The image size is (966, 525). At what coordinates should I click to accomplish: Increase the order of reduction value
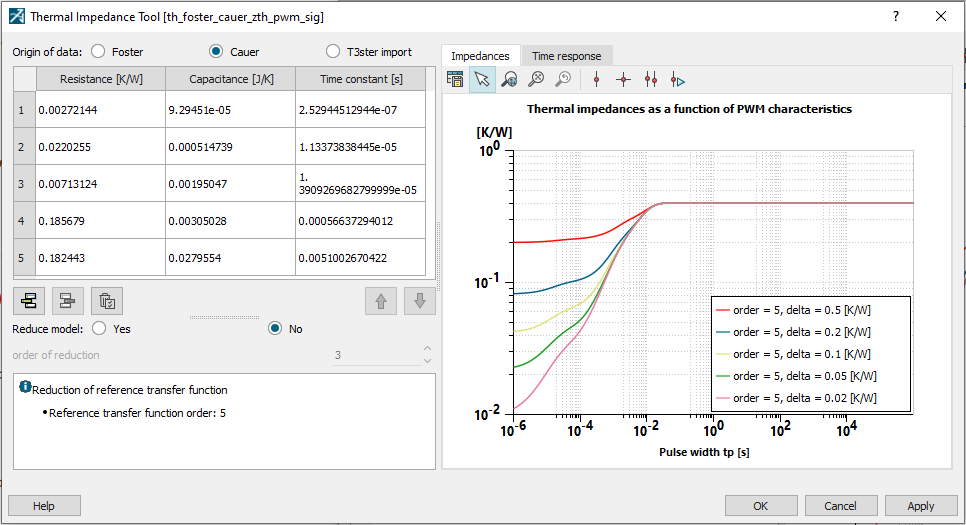427,349
